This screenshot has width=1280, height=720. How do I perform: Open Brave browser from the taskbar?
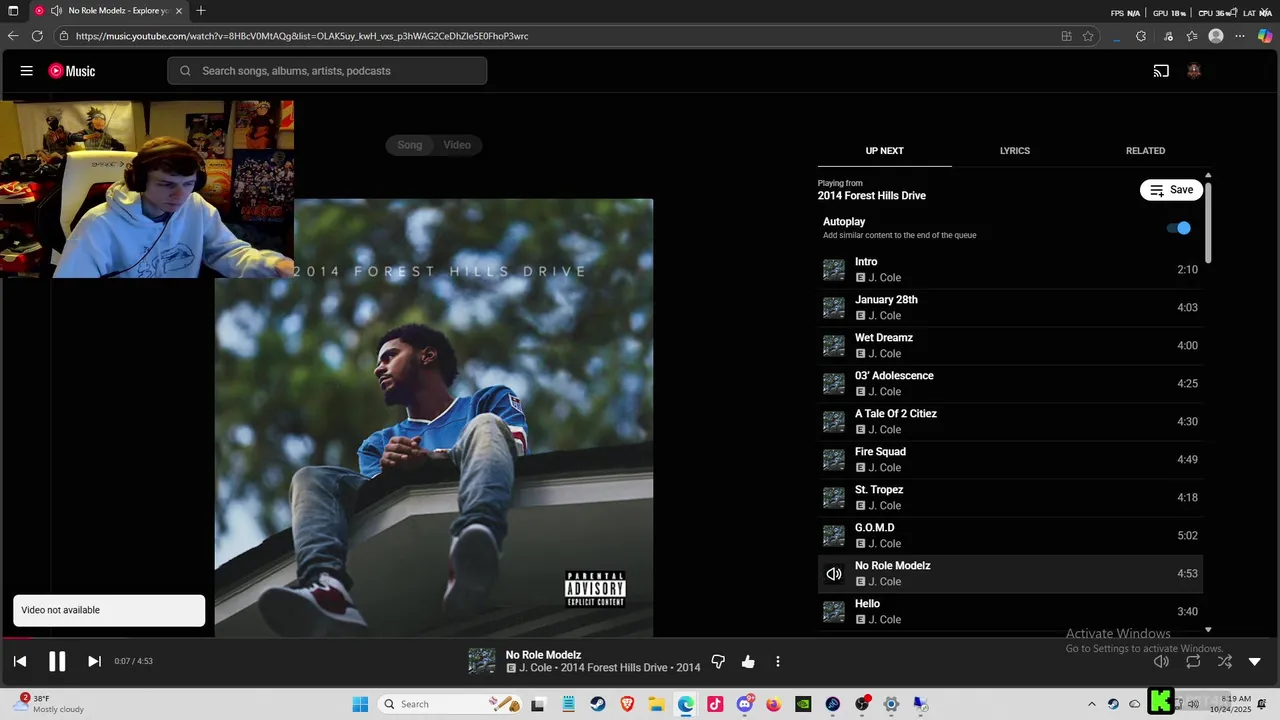pos(627,704)
